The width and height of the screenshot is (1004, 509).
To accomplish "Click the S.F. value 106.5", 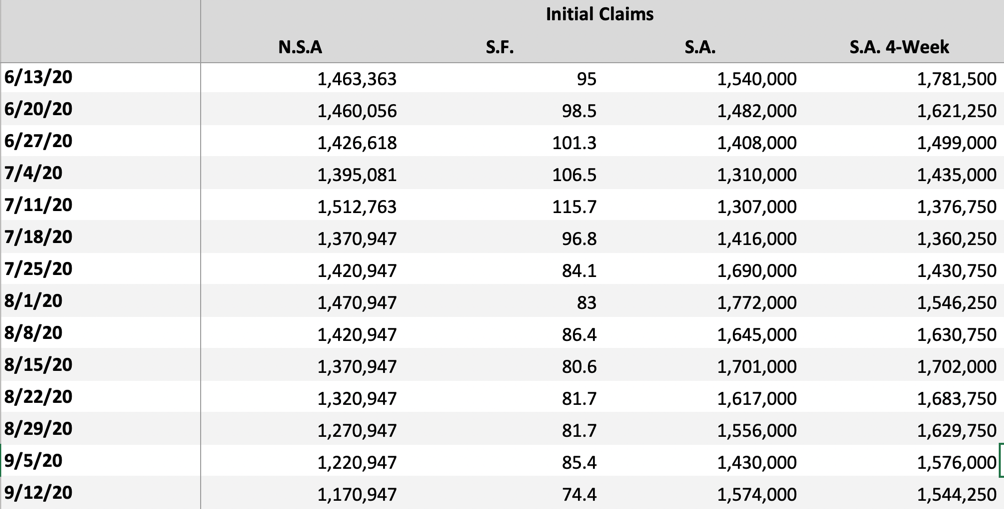I will (x=574, y=175).
